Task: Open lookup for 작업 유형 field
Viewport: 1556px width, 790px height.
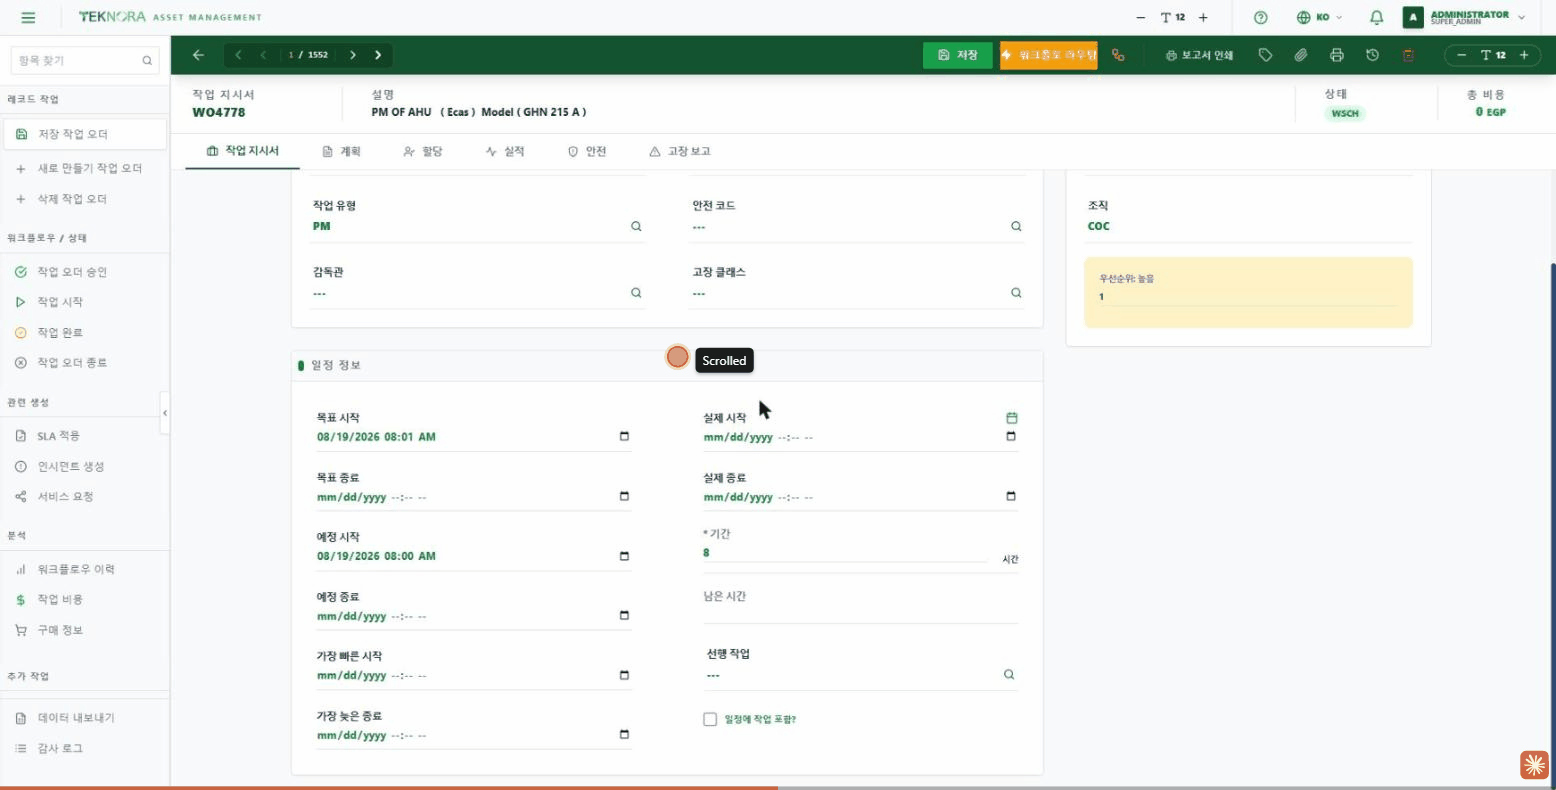Action: (x=636, y=227)
